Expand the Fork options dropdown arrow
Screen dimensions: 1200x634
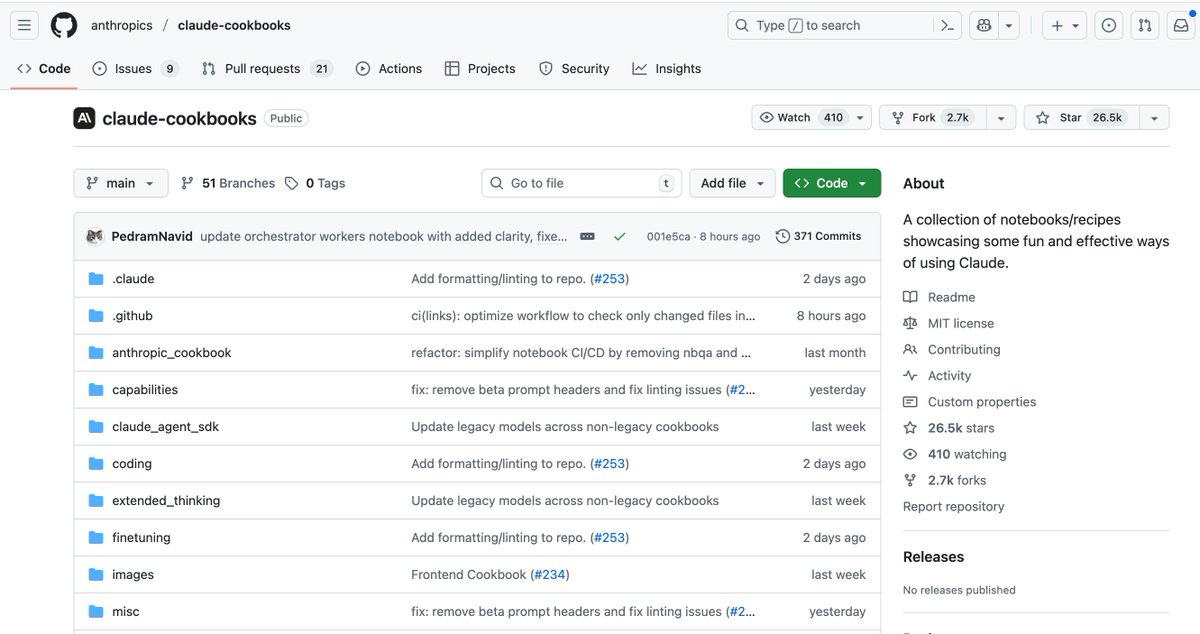pos(1001,117)
